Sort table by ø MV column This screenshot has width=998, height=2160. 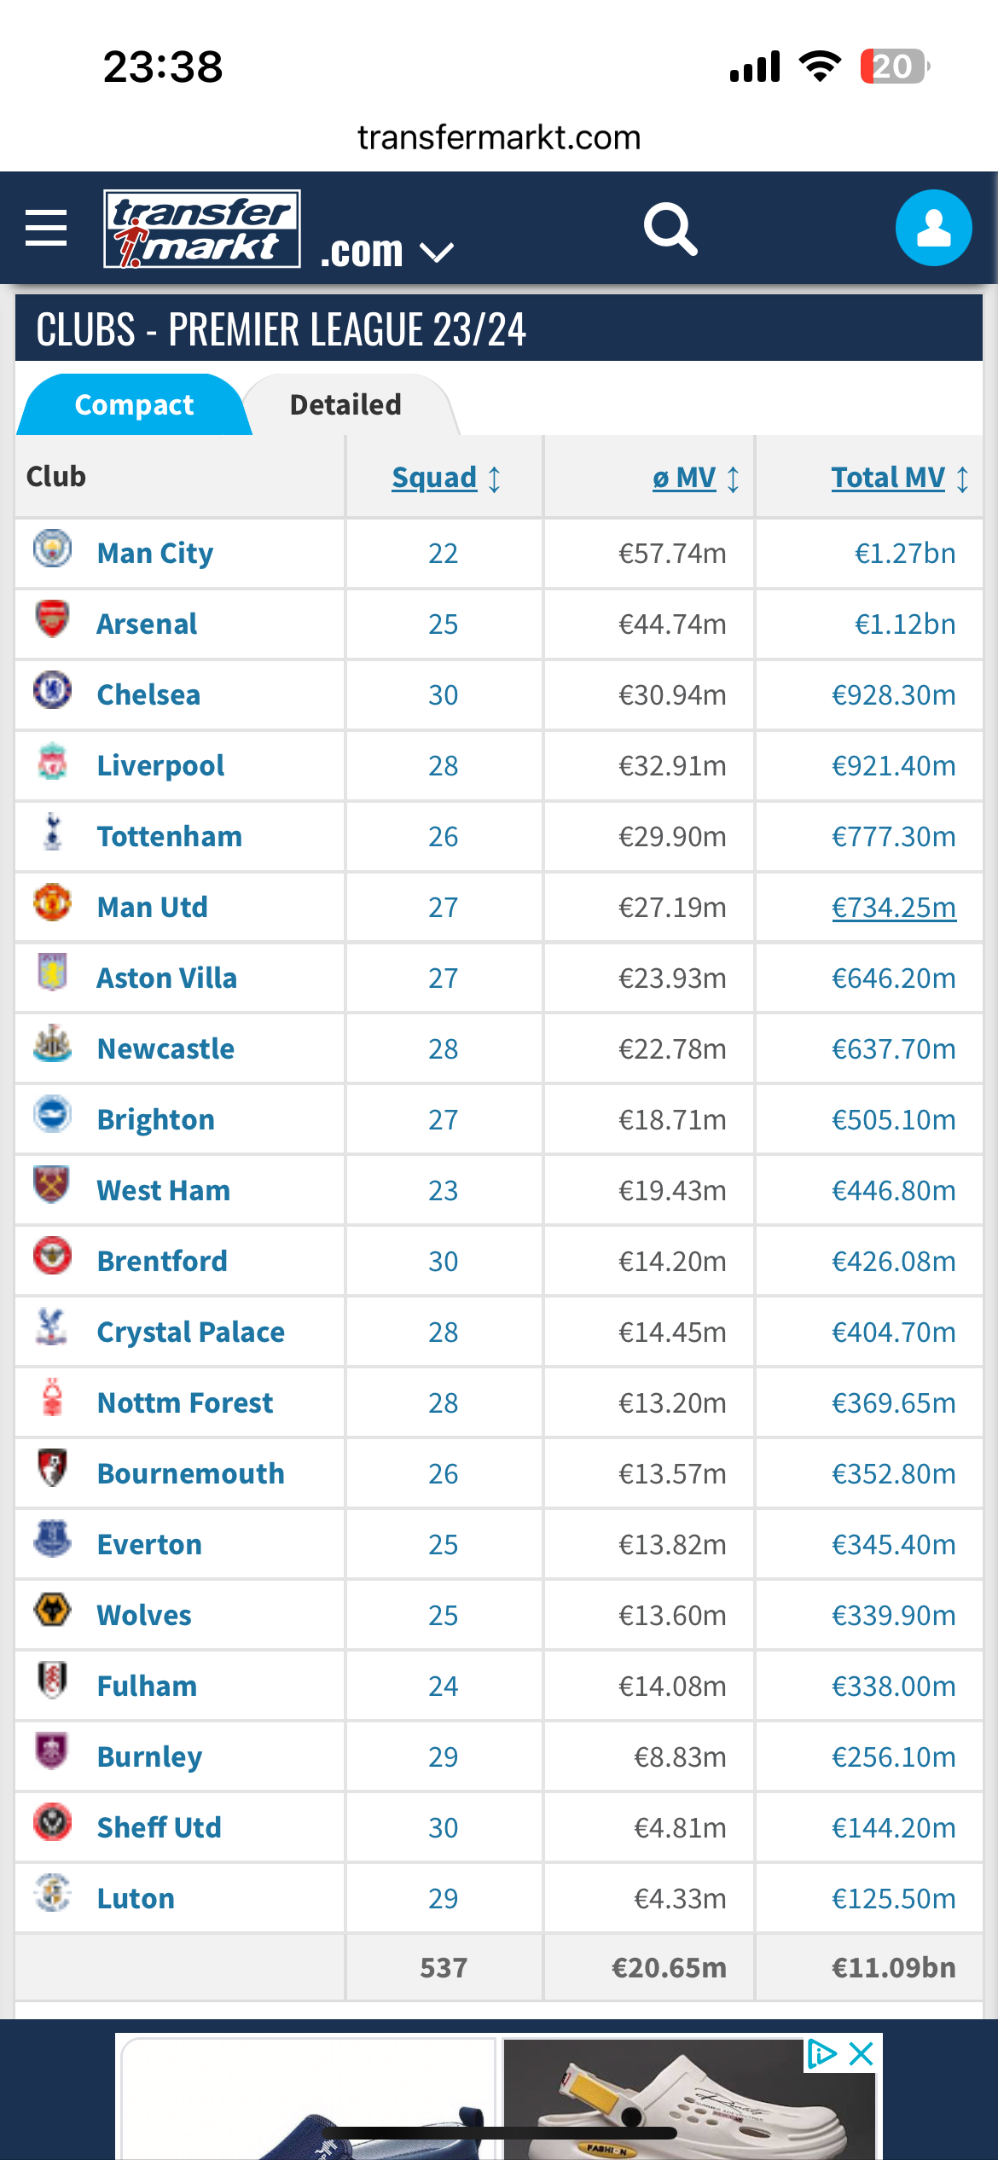[x=696, y=478]
